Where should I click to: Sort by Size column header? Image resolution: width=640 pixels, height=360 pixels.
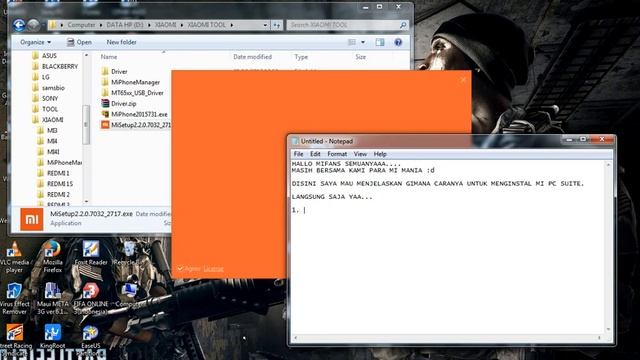pyautogui.click(x=360, y=57)
